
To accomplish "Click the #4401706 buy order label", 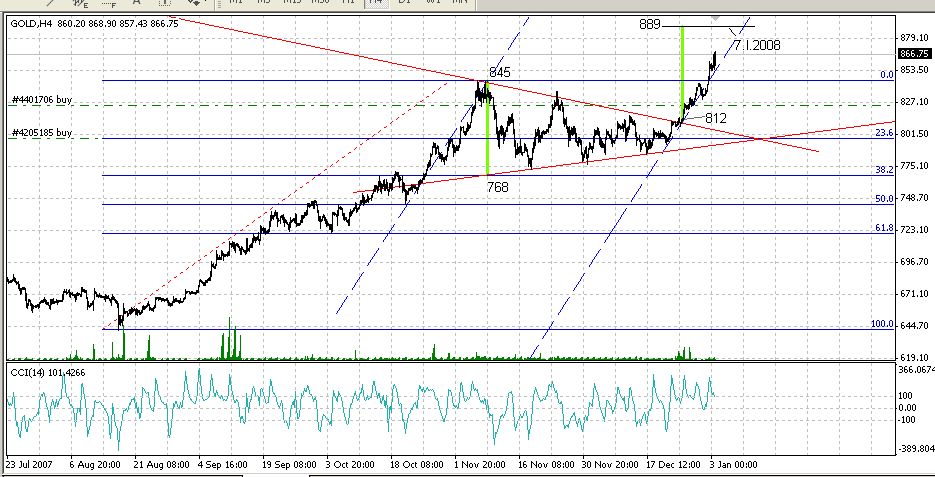I will point(41,100).
